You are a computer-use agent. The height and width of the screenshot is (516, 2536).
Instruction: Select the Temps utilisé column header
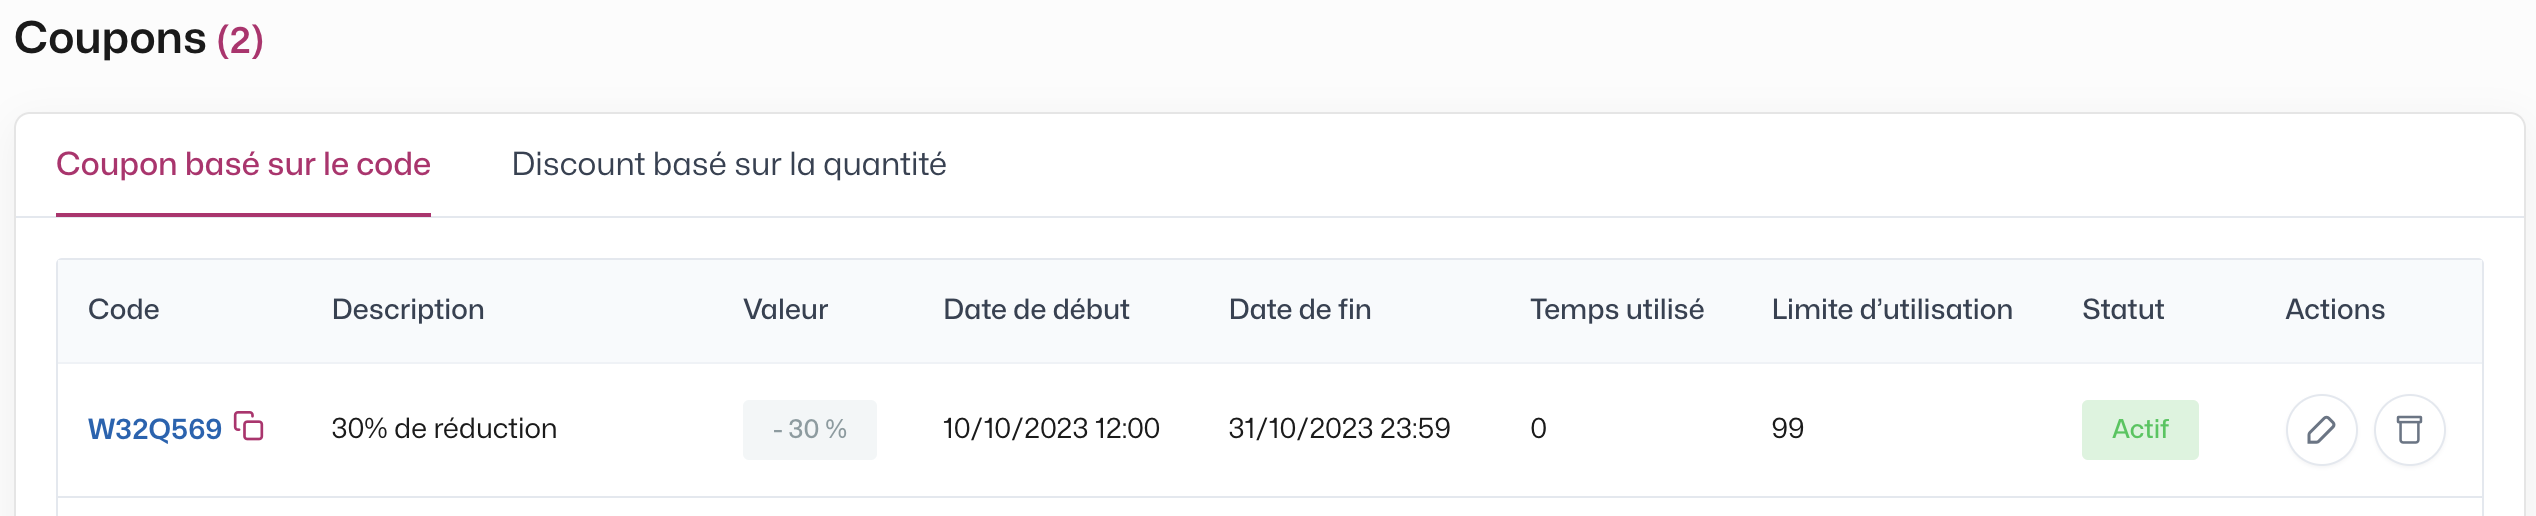1617,310
